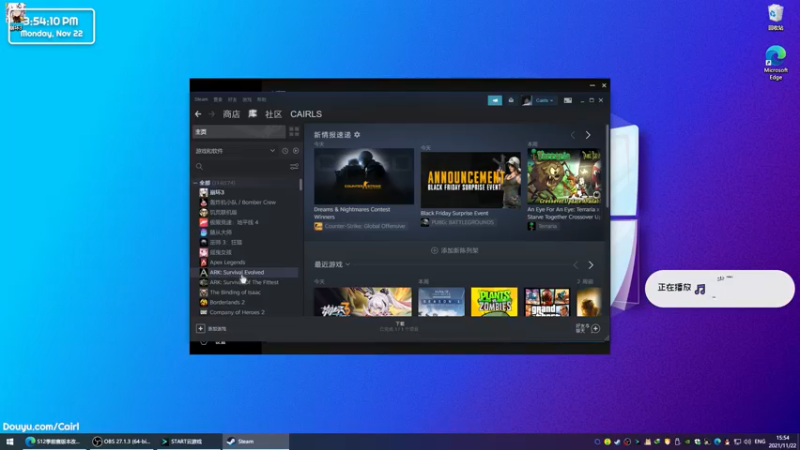Switch to START云游戏 taskbar item
This screenshot has width=800, height=450.
187,442
